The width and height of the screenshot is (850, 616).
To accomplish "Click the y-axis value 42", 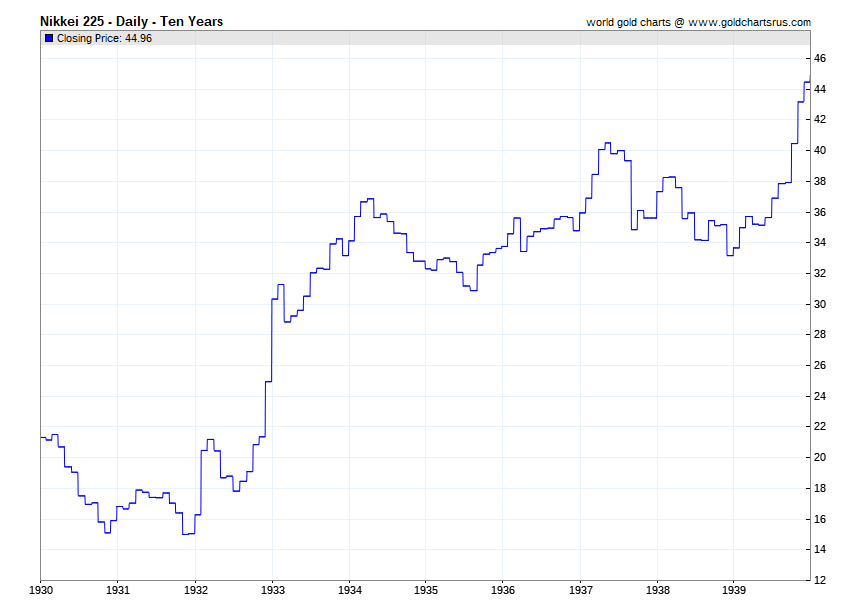I will (820, 119).
